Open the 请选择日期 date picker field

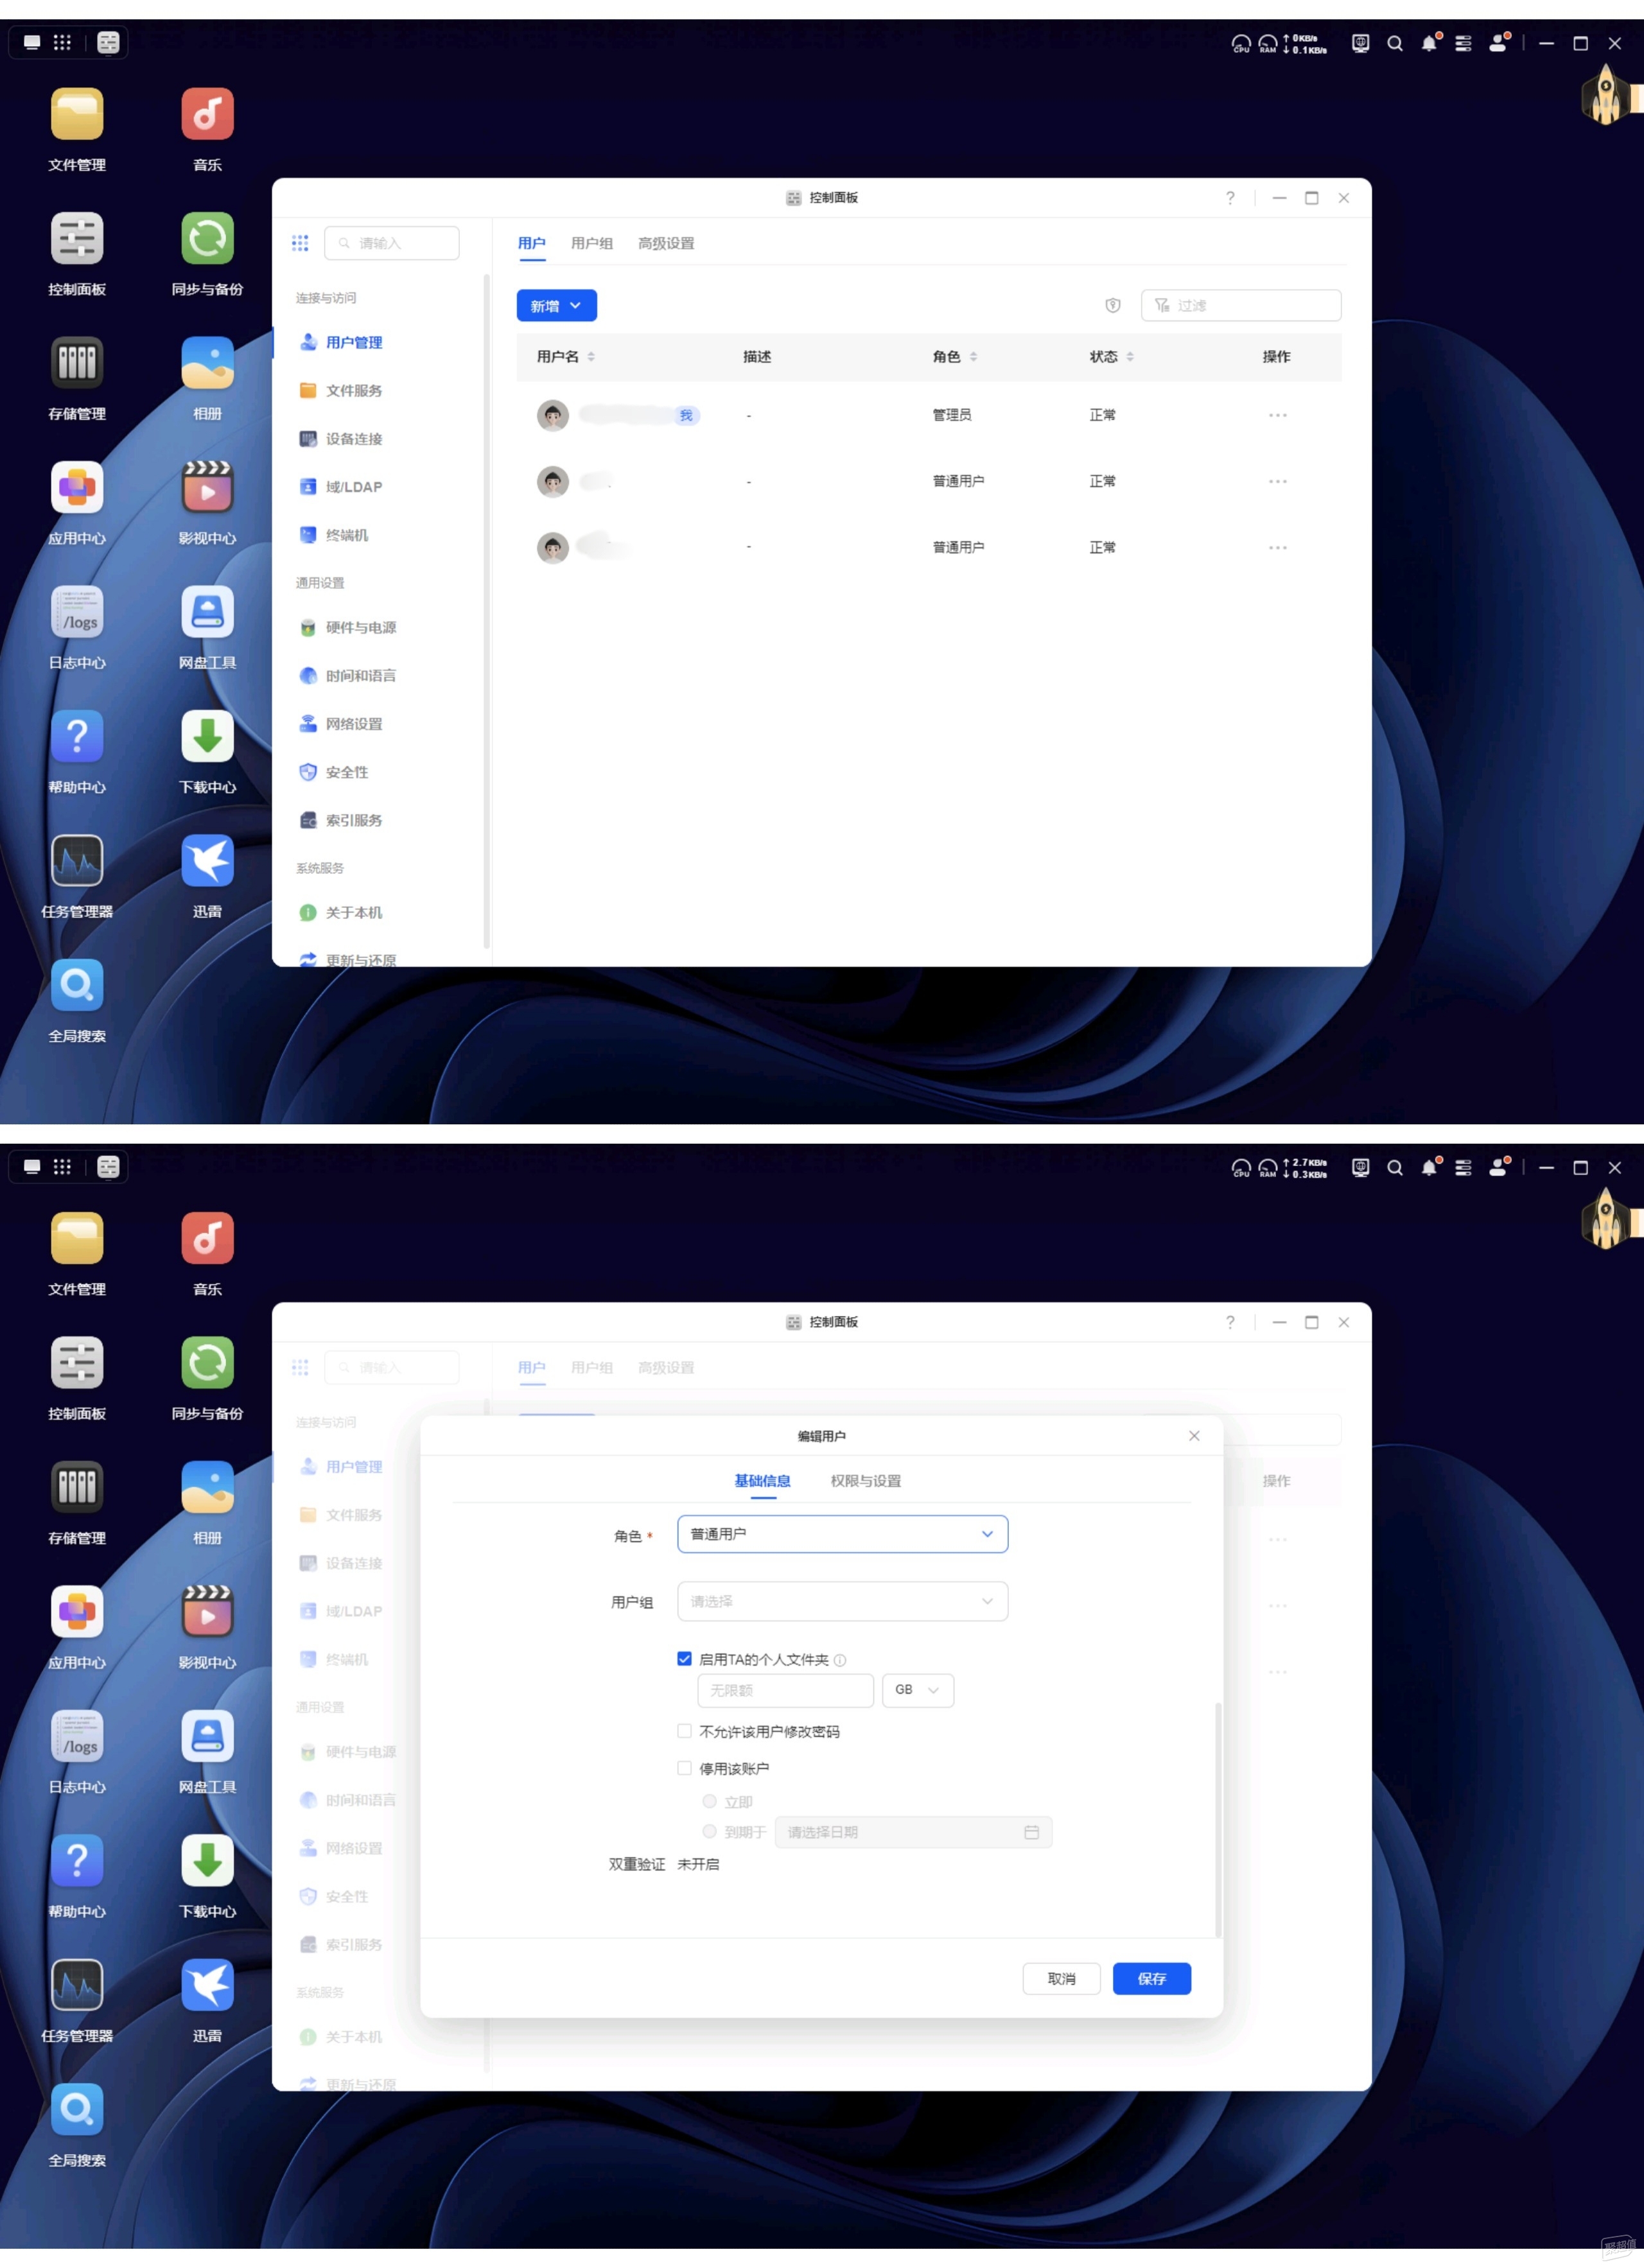point(913,1832)
